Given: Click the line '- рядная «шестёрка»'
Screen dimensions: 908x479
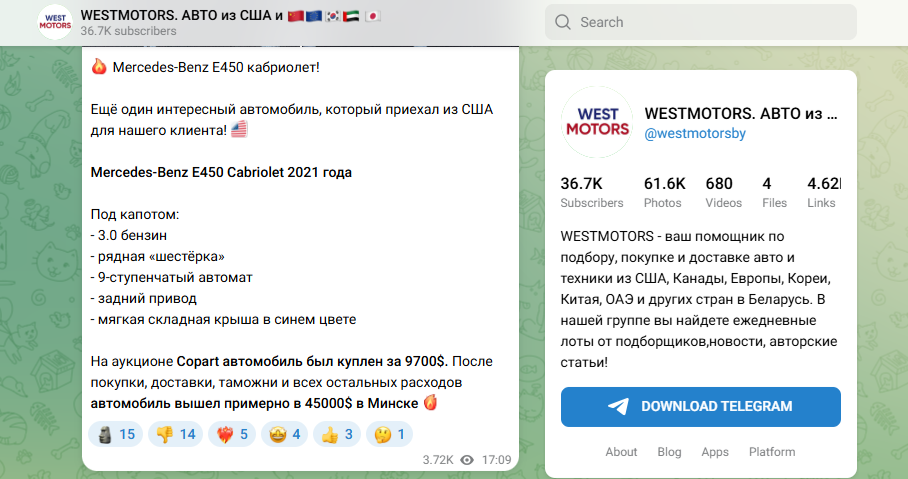Looking at the screenshot, I should point(158,257).
